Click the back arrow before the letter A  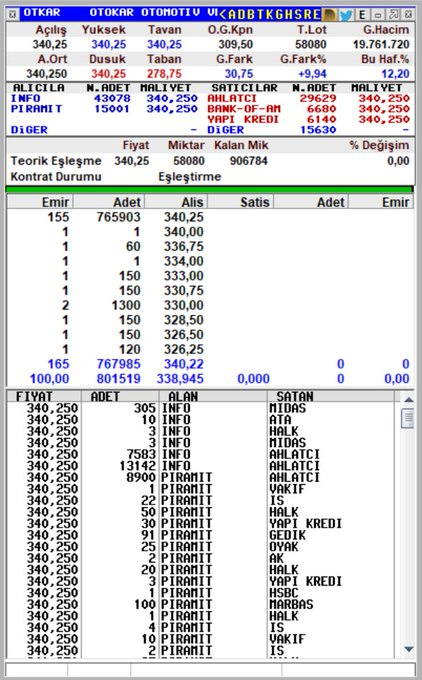pos(222,15)
